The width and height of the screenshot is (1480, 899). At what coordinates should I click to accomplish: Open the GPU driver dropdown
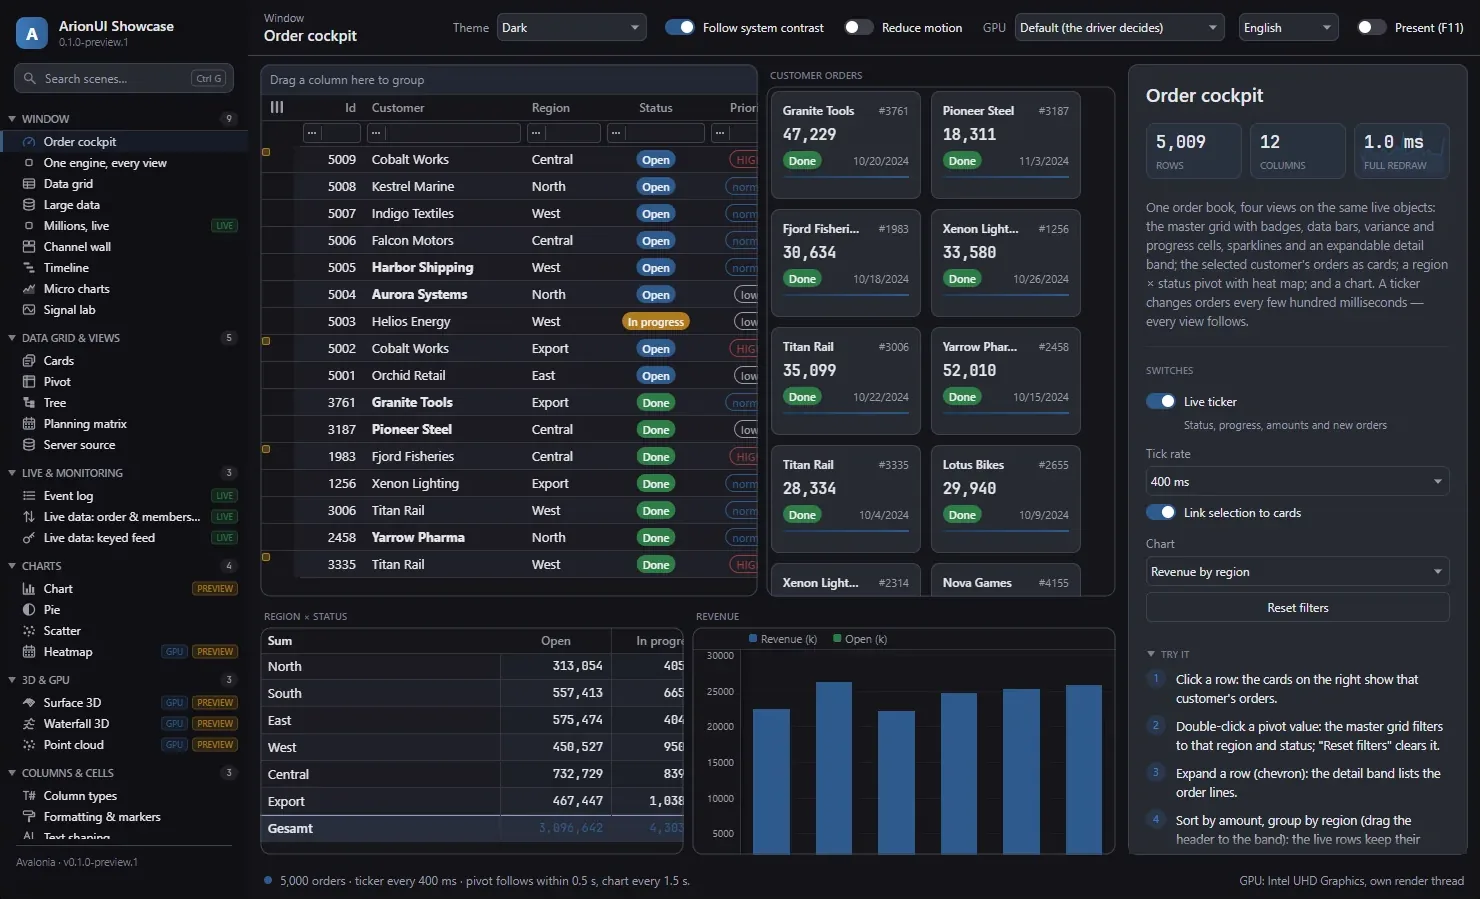pyautogui.click(x=1120, y=27)
